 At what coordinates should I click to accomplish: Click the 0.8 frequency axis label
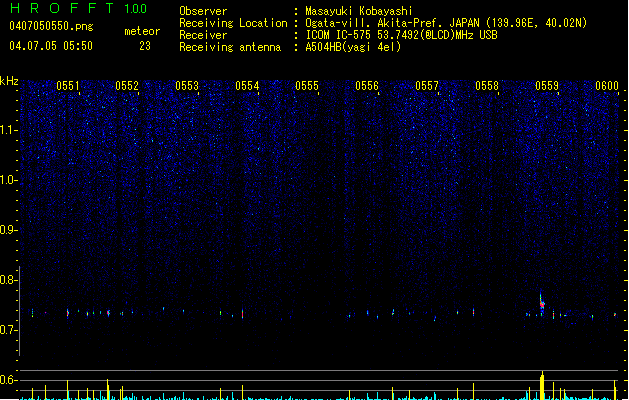click(9, 280)
